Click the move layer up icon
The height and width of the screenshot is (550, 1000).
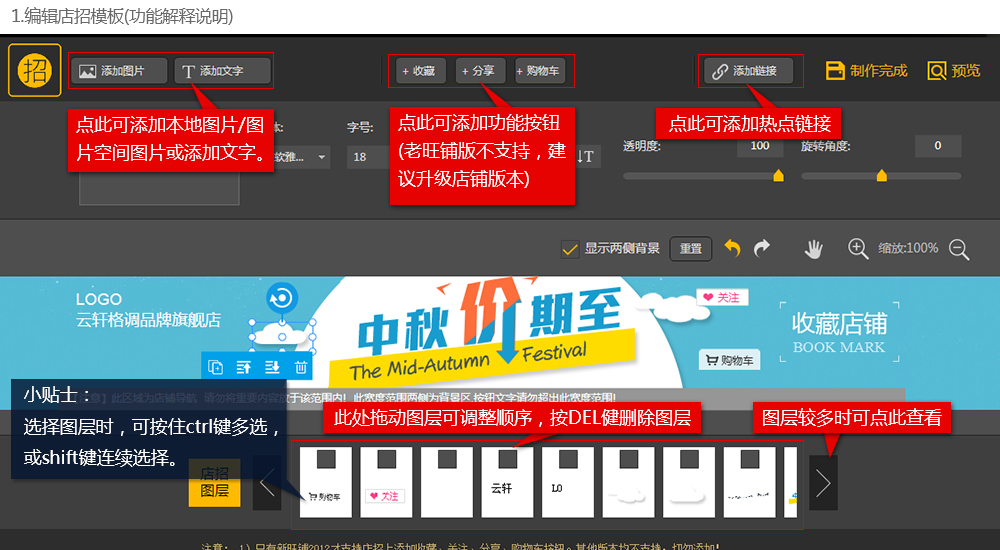244,367
